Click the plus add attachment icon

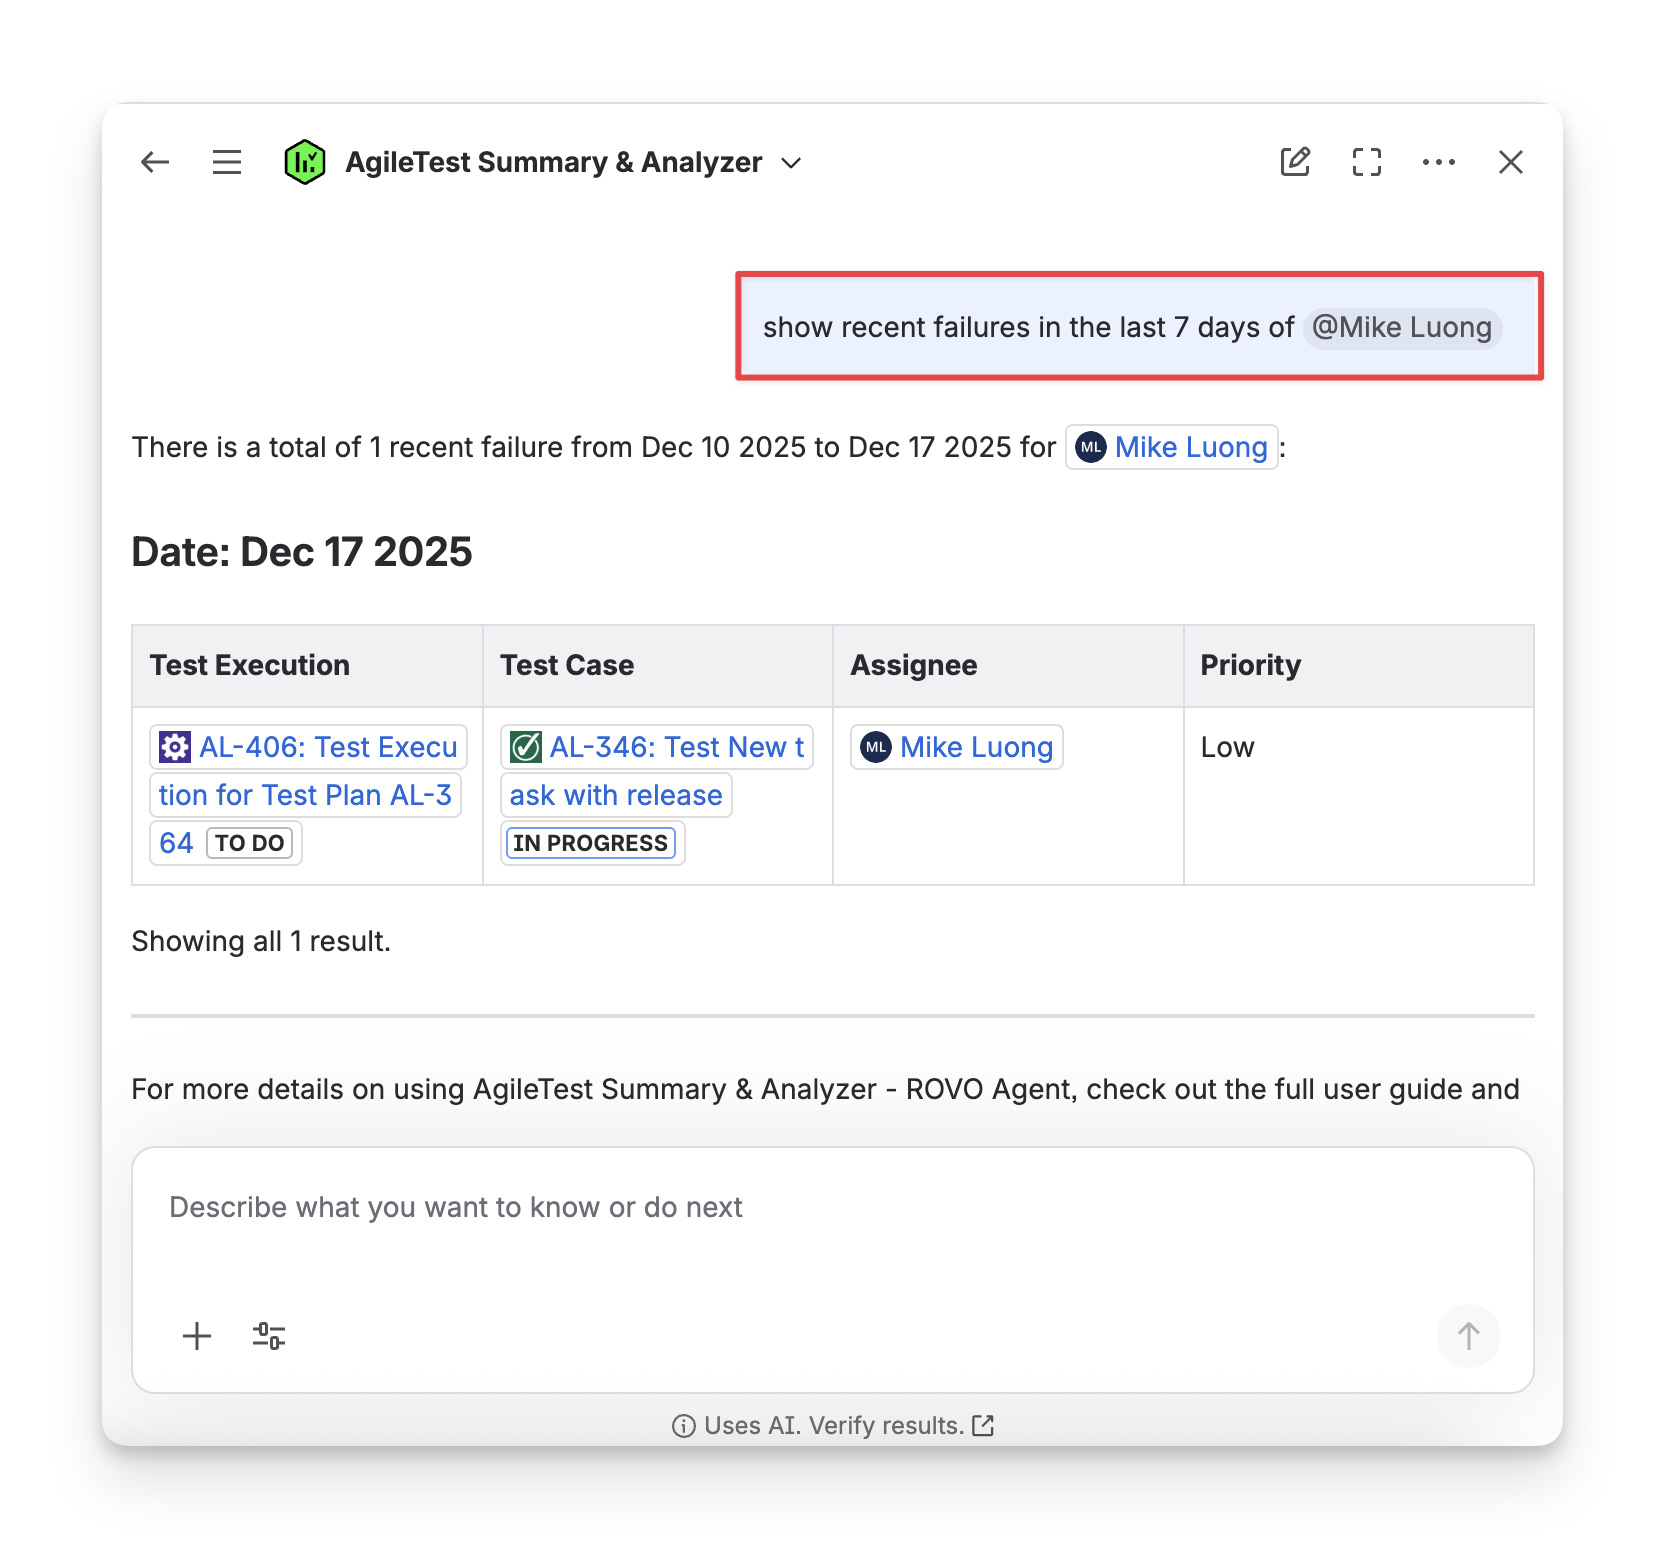point(197,1336)
